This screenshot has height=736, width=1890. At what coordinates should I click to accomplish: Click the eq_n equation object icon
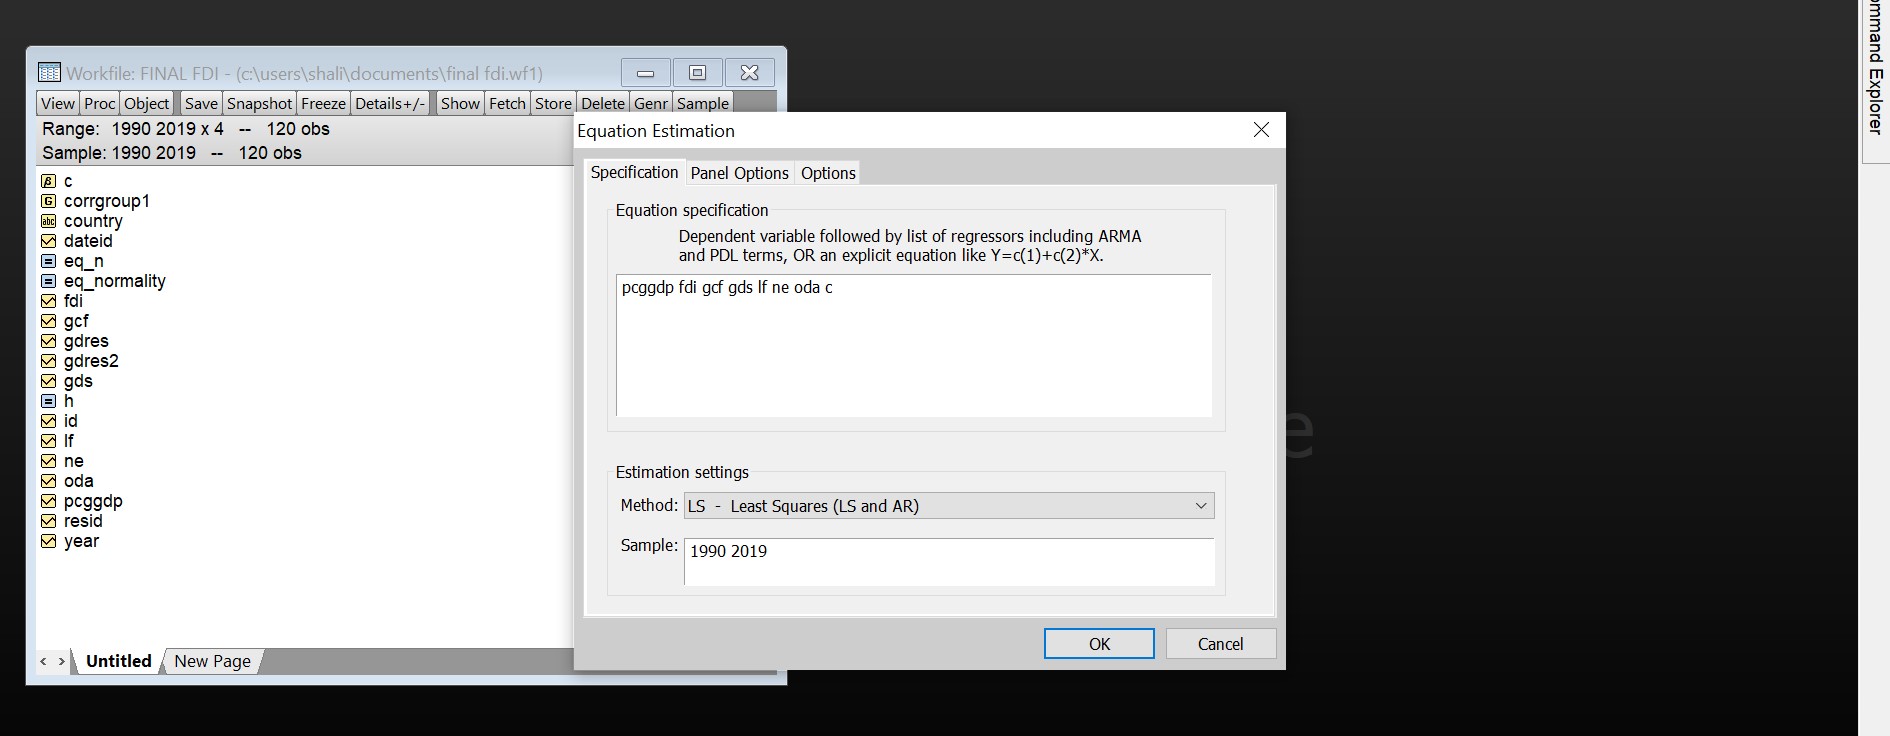[48, 261]
